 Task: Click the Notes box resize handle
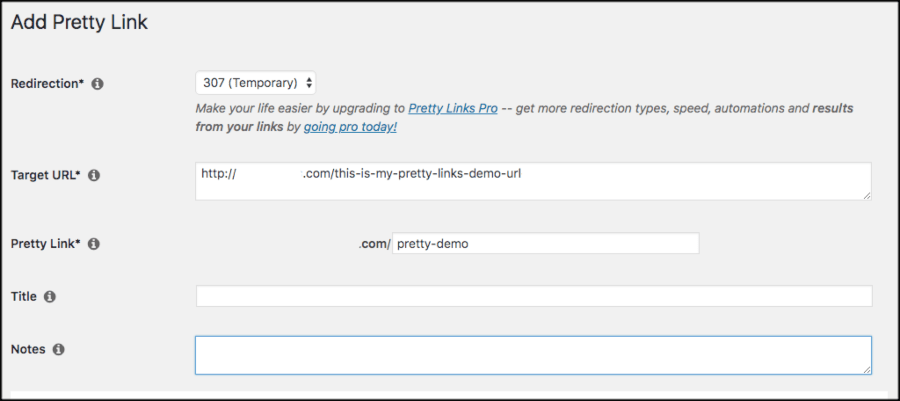point(866,369)
